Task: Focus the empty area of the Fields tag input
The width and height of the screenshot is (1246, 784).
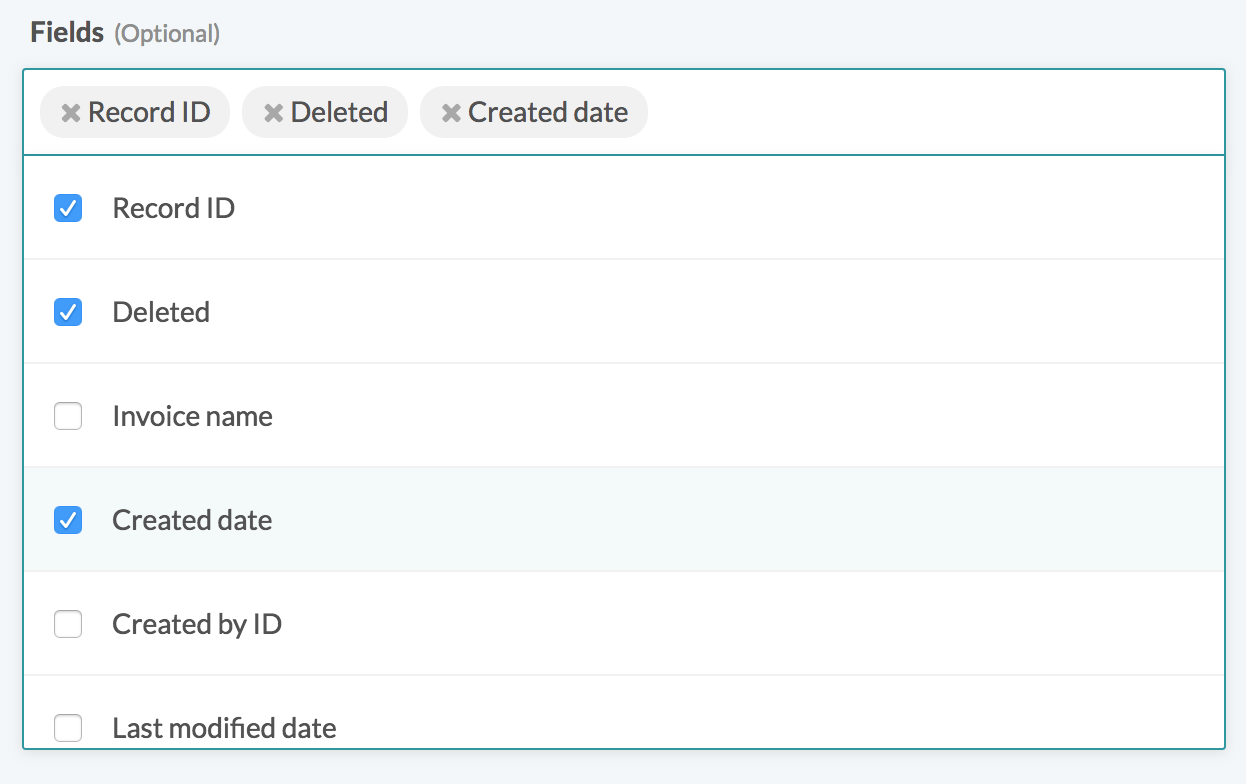Action: [930, 112]
